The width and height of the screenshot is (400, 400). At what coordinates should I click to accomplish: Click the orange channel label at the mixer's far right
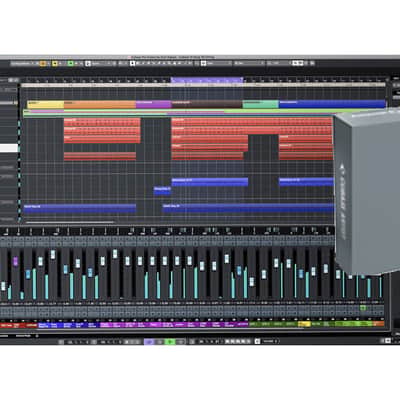click(378, 324)
